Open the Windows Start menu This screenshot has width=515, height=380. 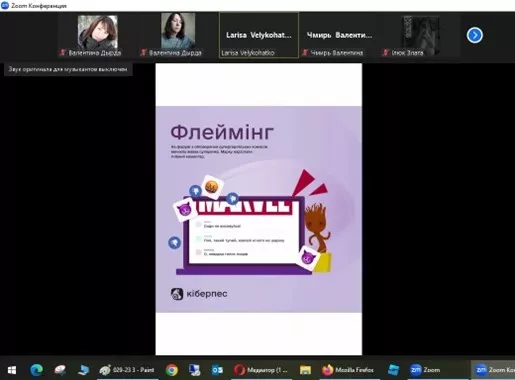pos(12,370)
